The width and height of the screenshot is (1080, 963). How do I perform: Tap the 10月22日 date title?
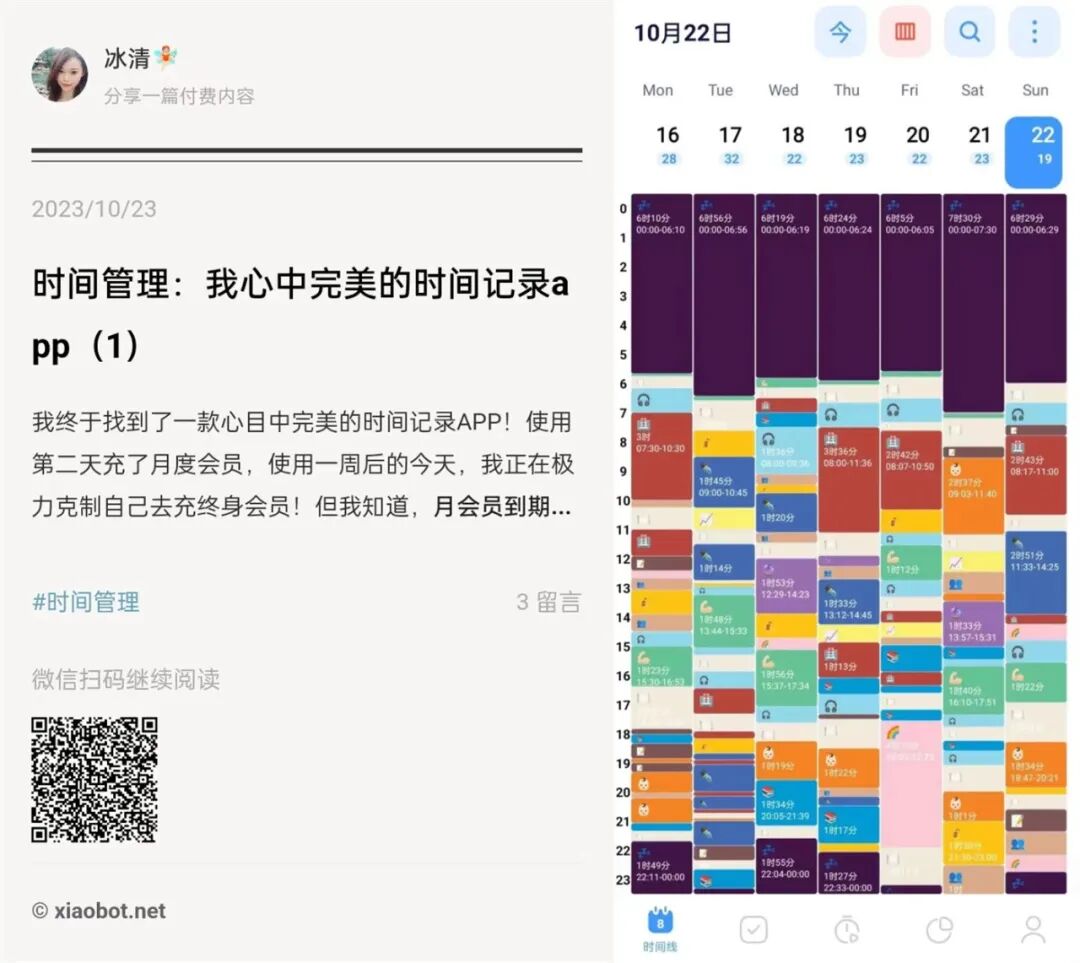pyautogui.click(x=683, y=33)
